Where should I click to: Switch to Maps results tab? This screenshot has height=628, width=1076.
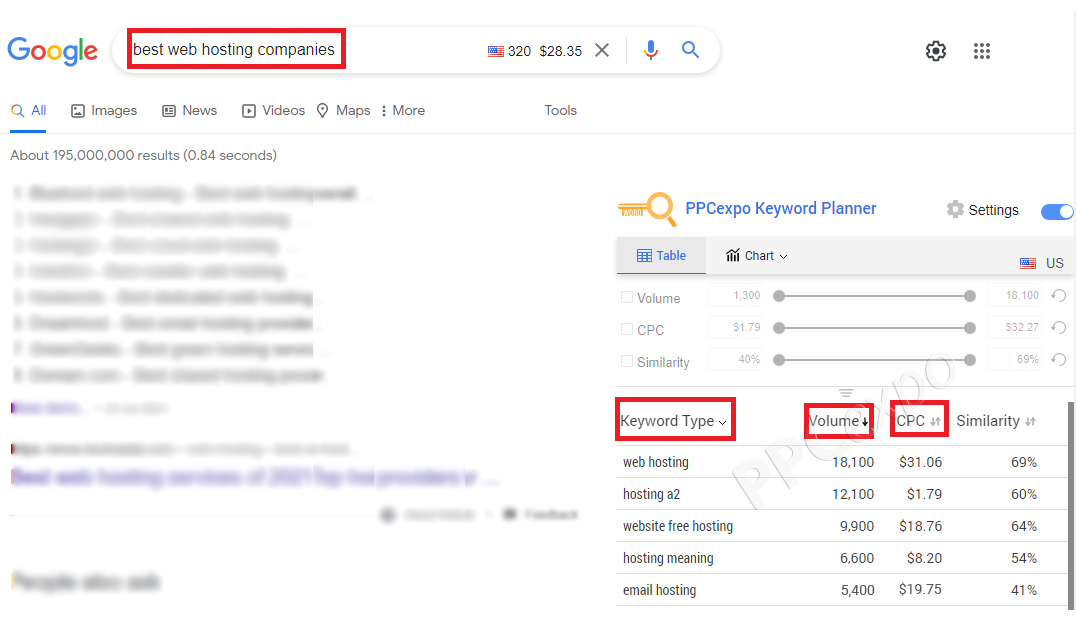point(343,111)
